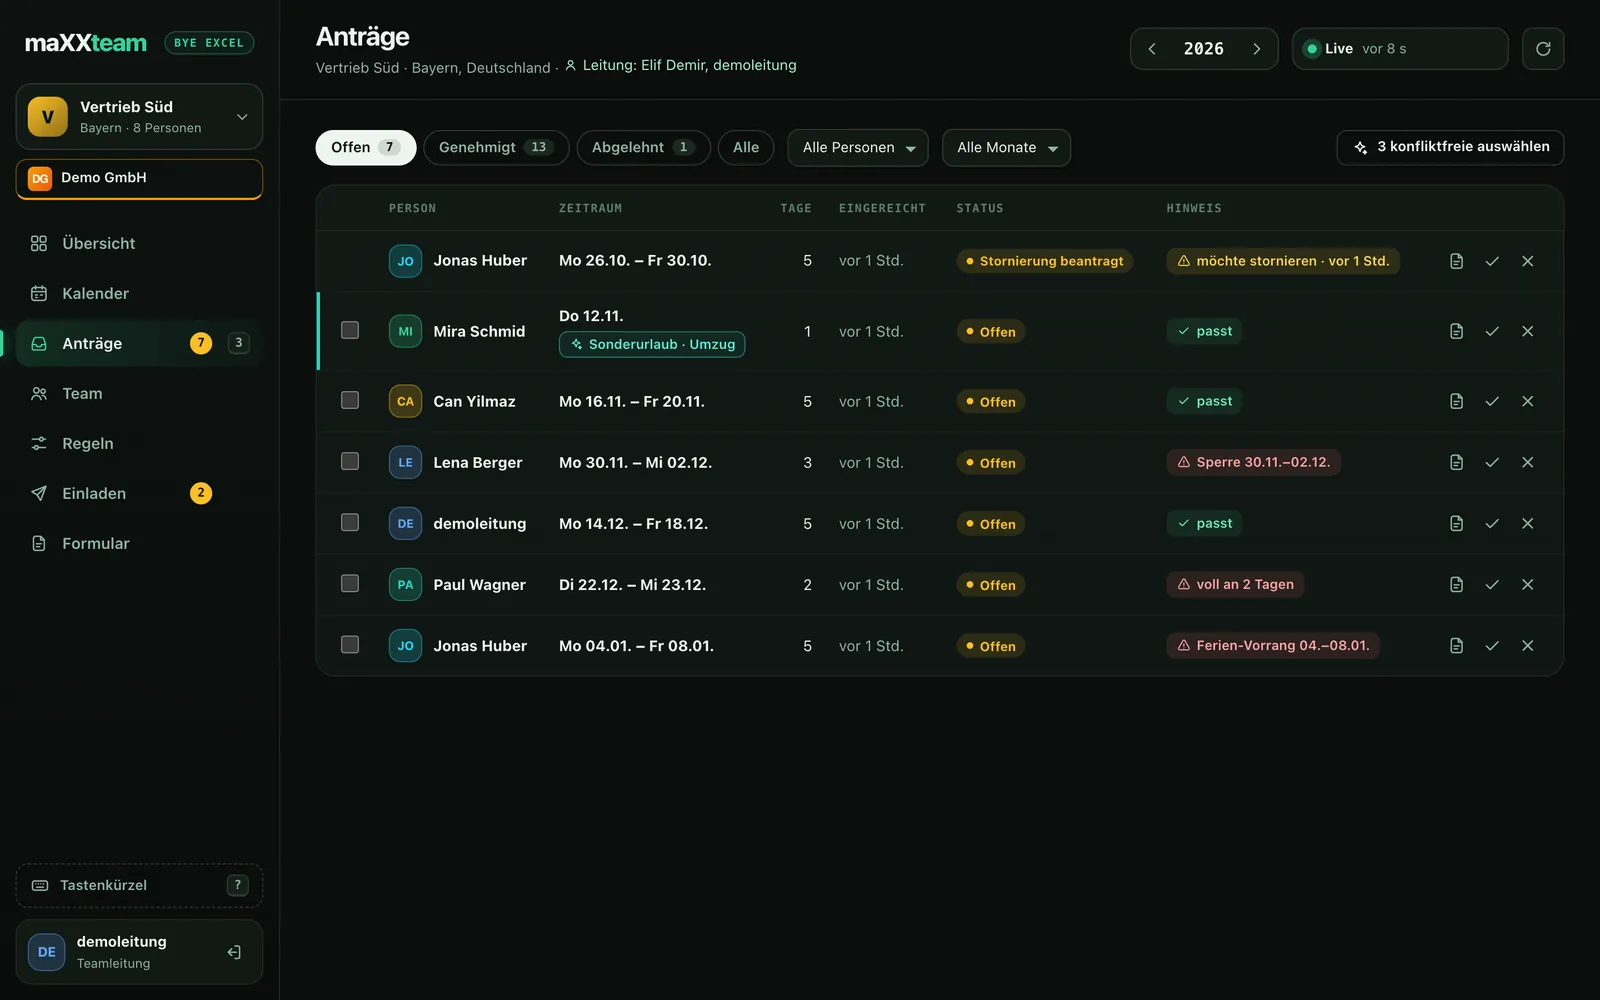Open Einladen in the sidebar
The width and height of the screenshot is (1600, 1000).
[139, 493]
